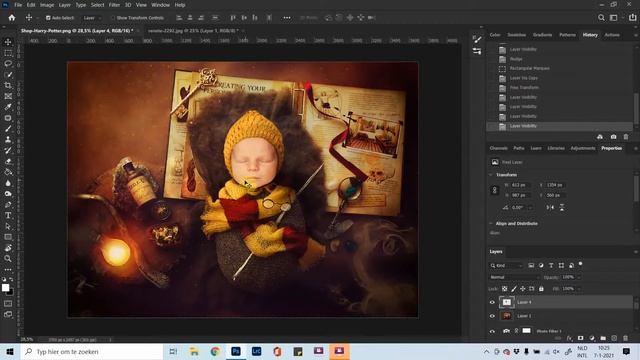This screenshot has width=640, height=360.
Task: Open the Kind filter dropdown in Layers
Action: click(x=506, y=266)
